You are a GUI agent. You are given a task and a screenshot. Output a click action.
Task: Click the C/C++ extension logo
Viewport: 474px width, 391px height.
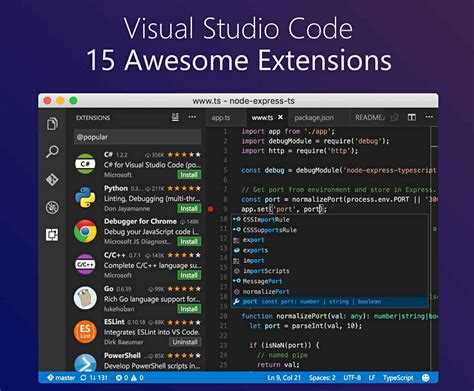tap(85, 264)
